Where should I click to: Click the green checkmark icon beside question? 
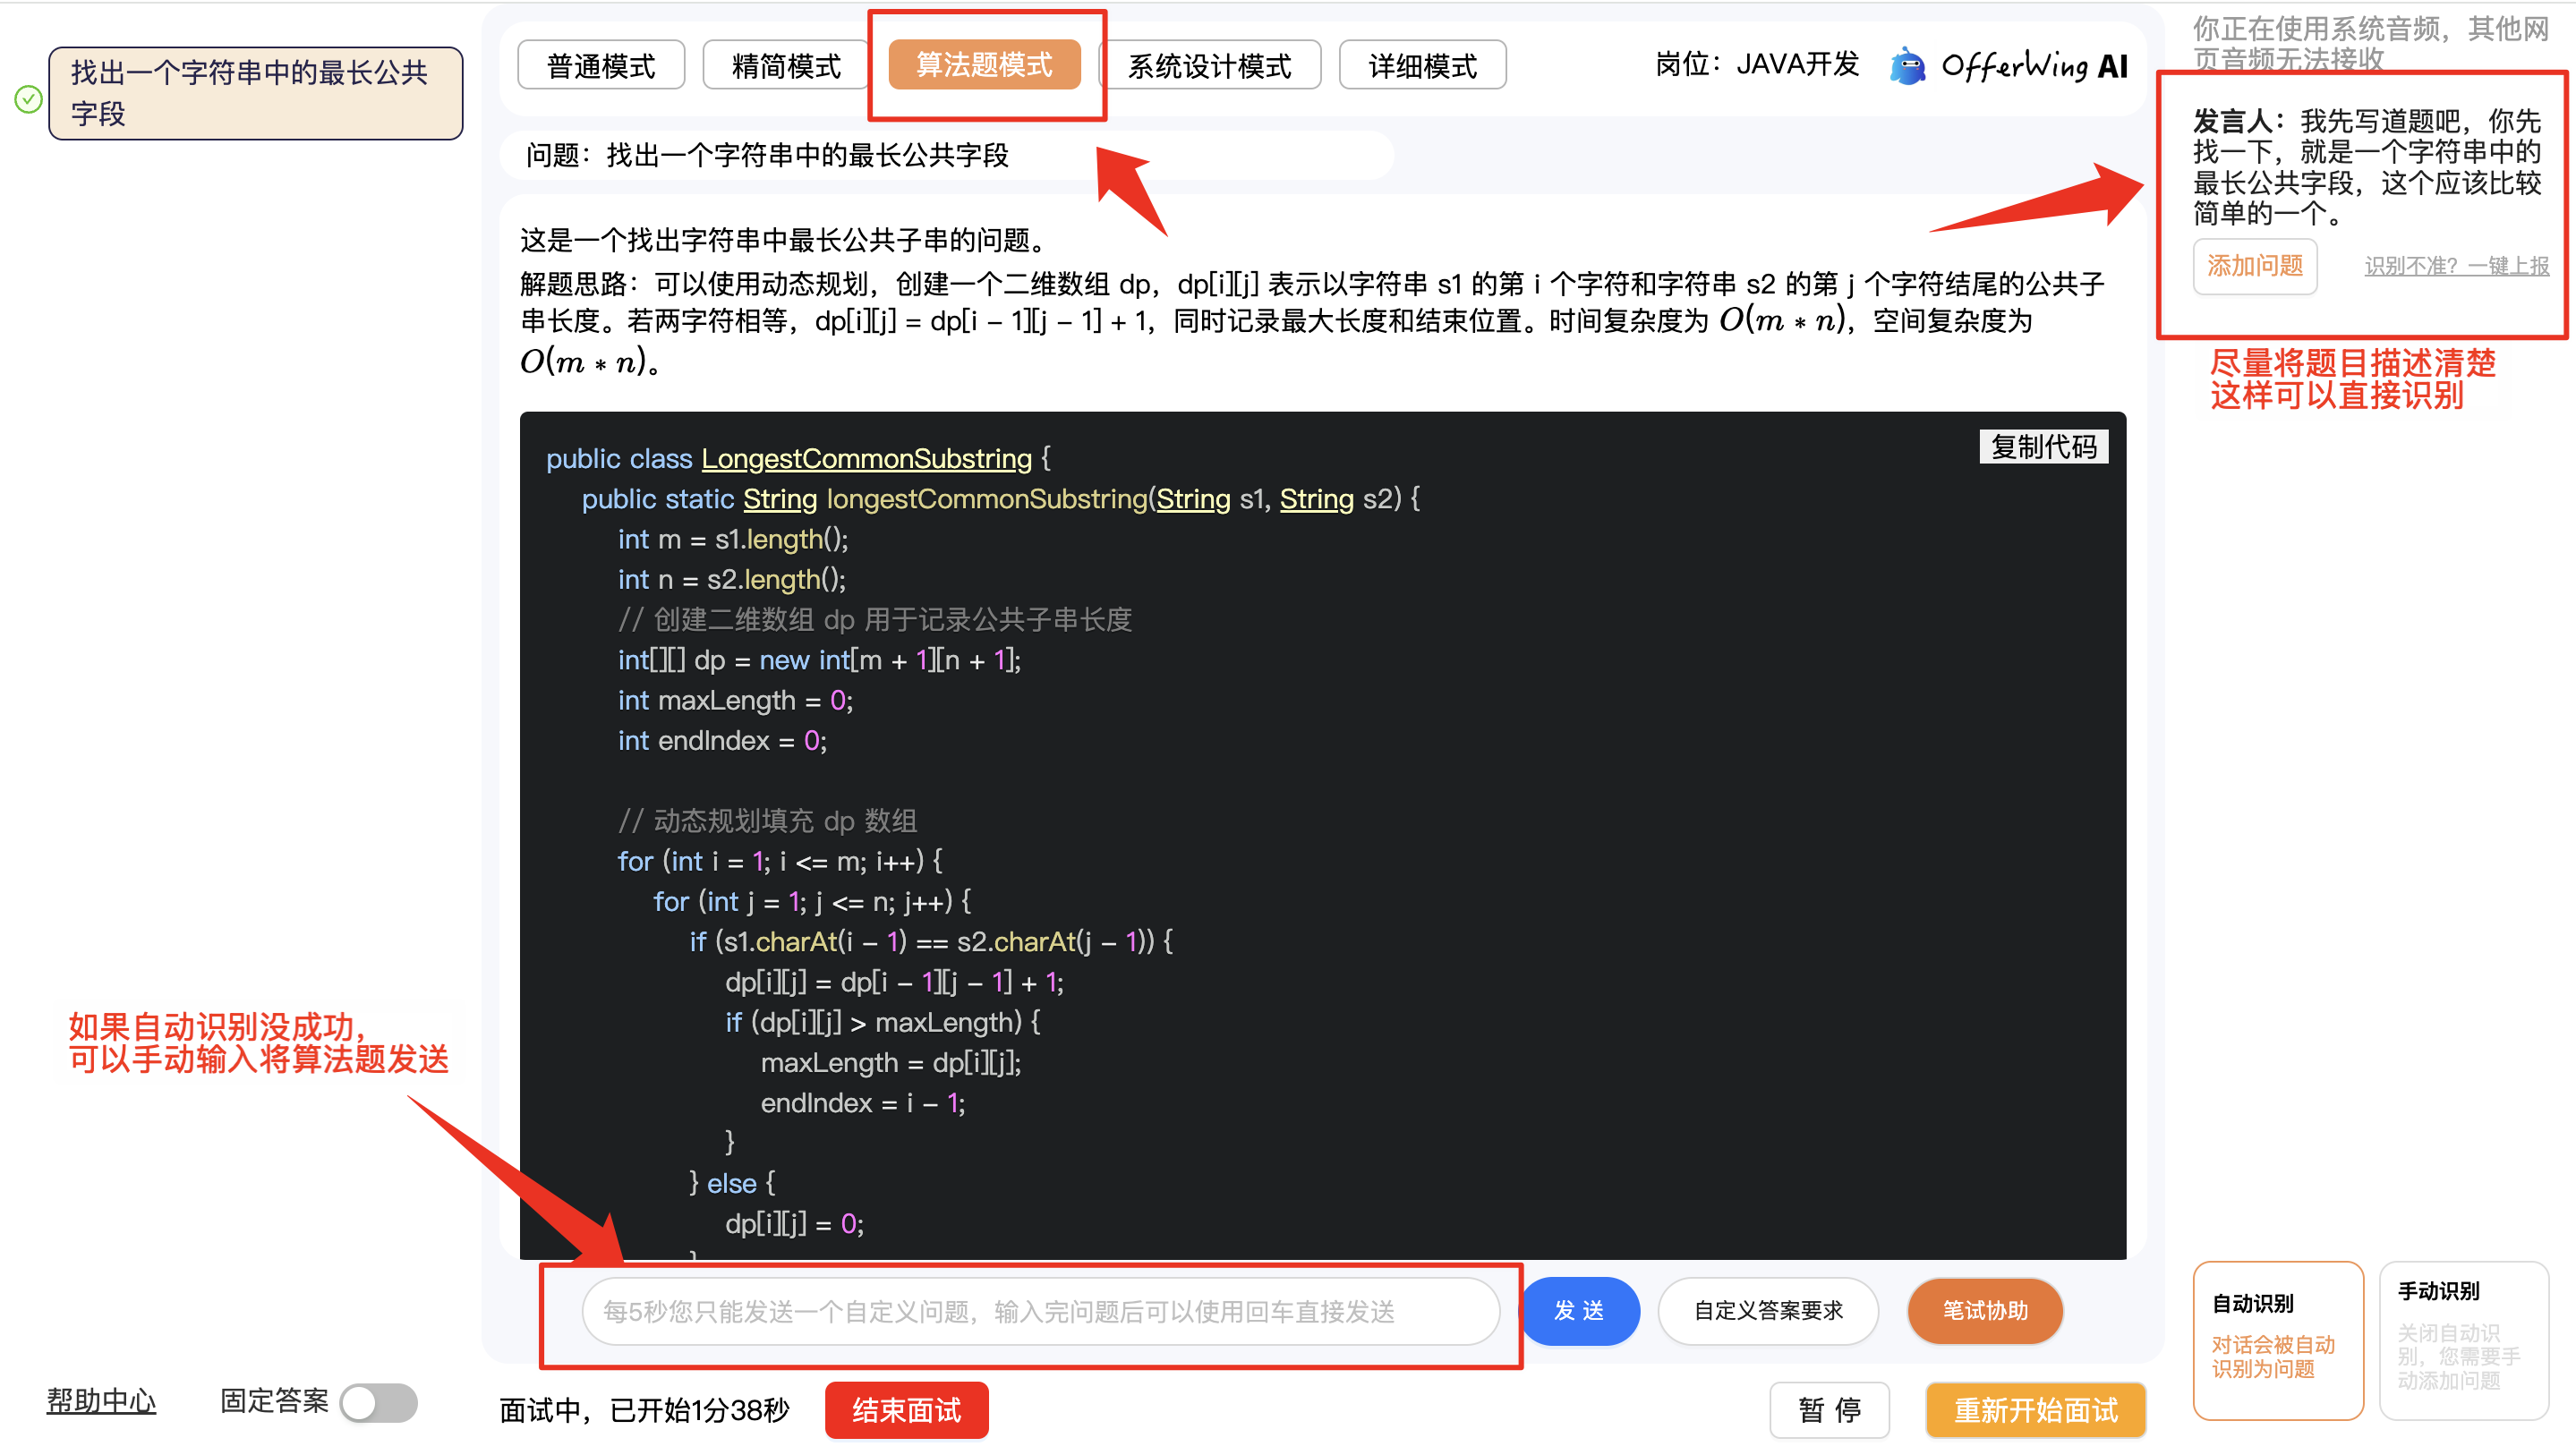pos(29,99)
